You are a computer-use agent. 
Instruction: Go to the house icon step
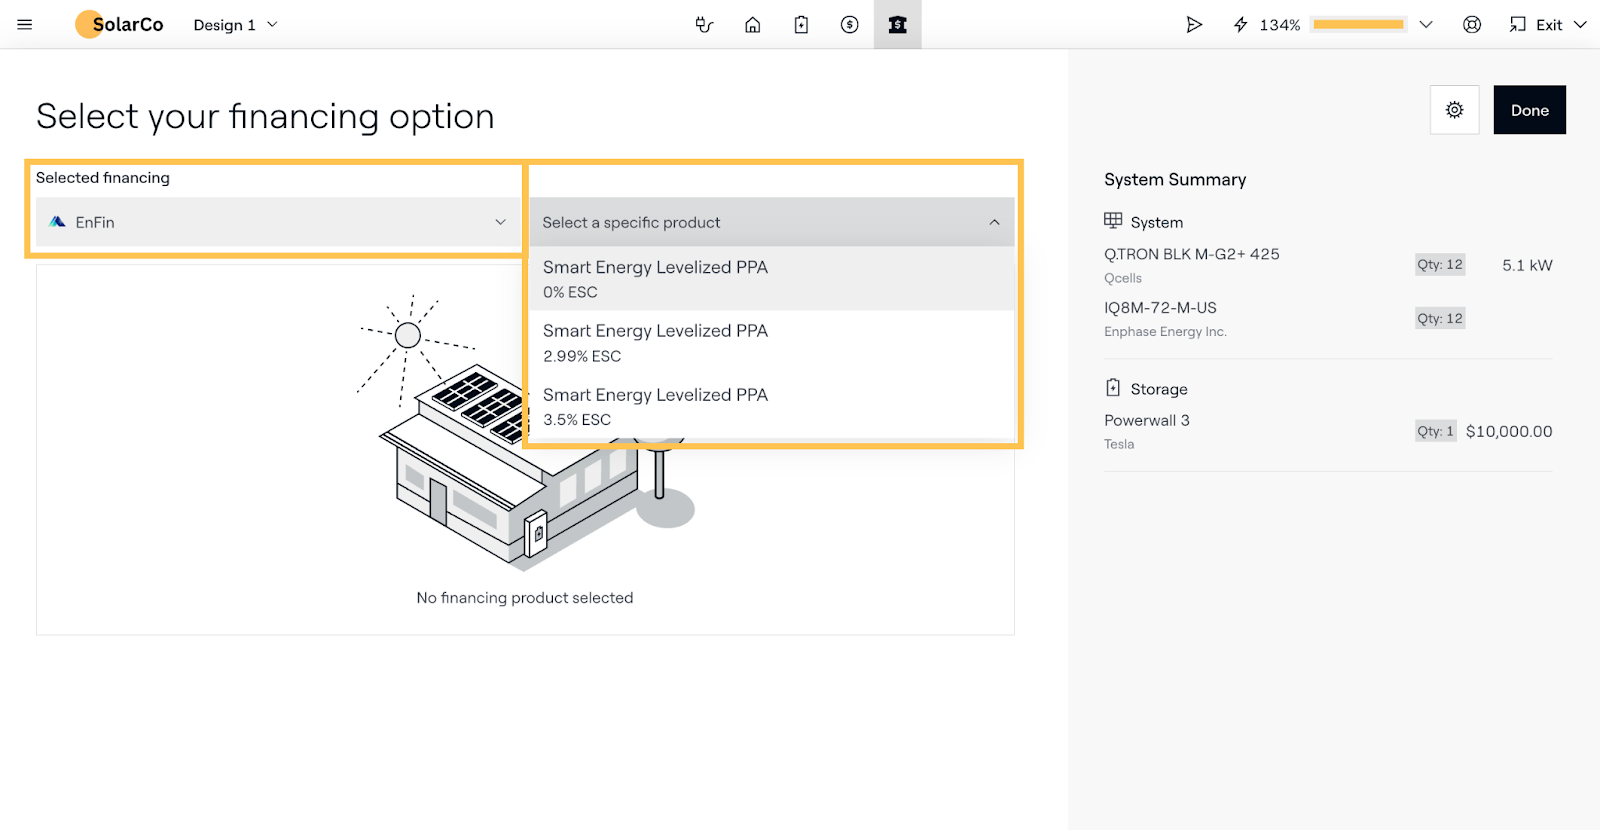click(753, 25)
